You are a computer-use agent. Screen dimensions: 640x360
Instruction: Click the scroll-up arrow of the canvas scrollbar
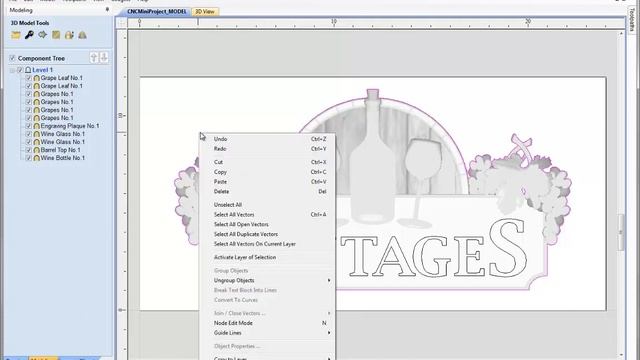[x=621, y=34]
